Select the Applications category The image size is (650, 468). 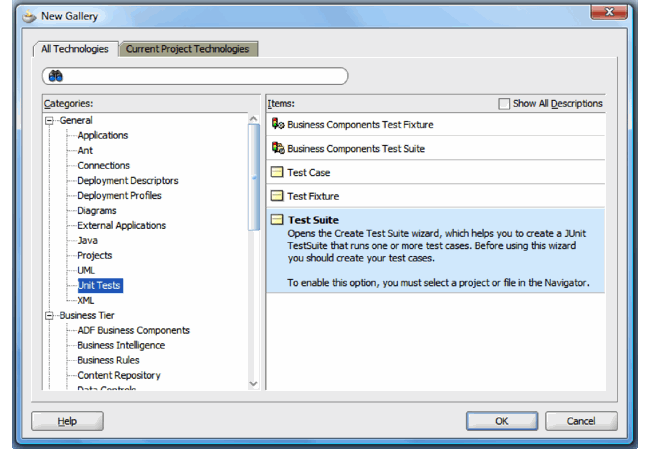pyautogui.click(x=103, y=136)
